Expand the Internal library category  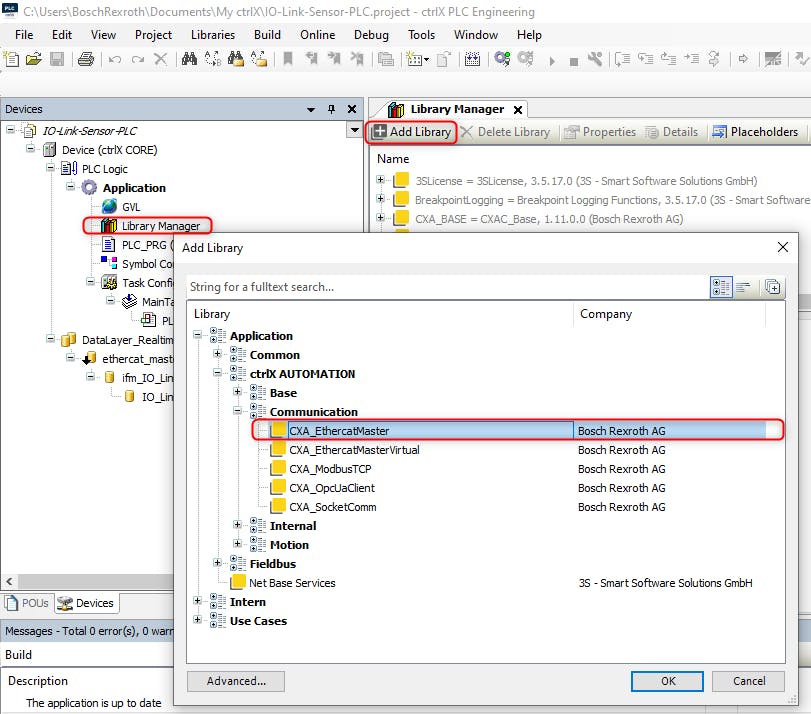pyautogui.click(x=238, y=525)
